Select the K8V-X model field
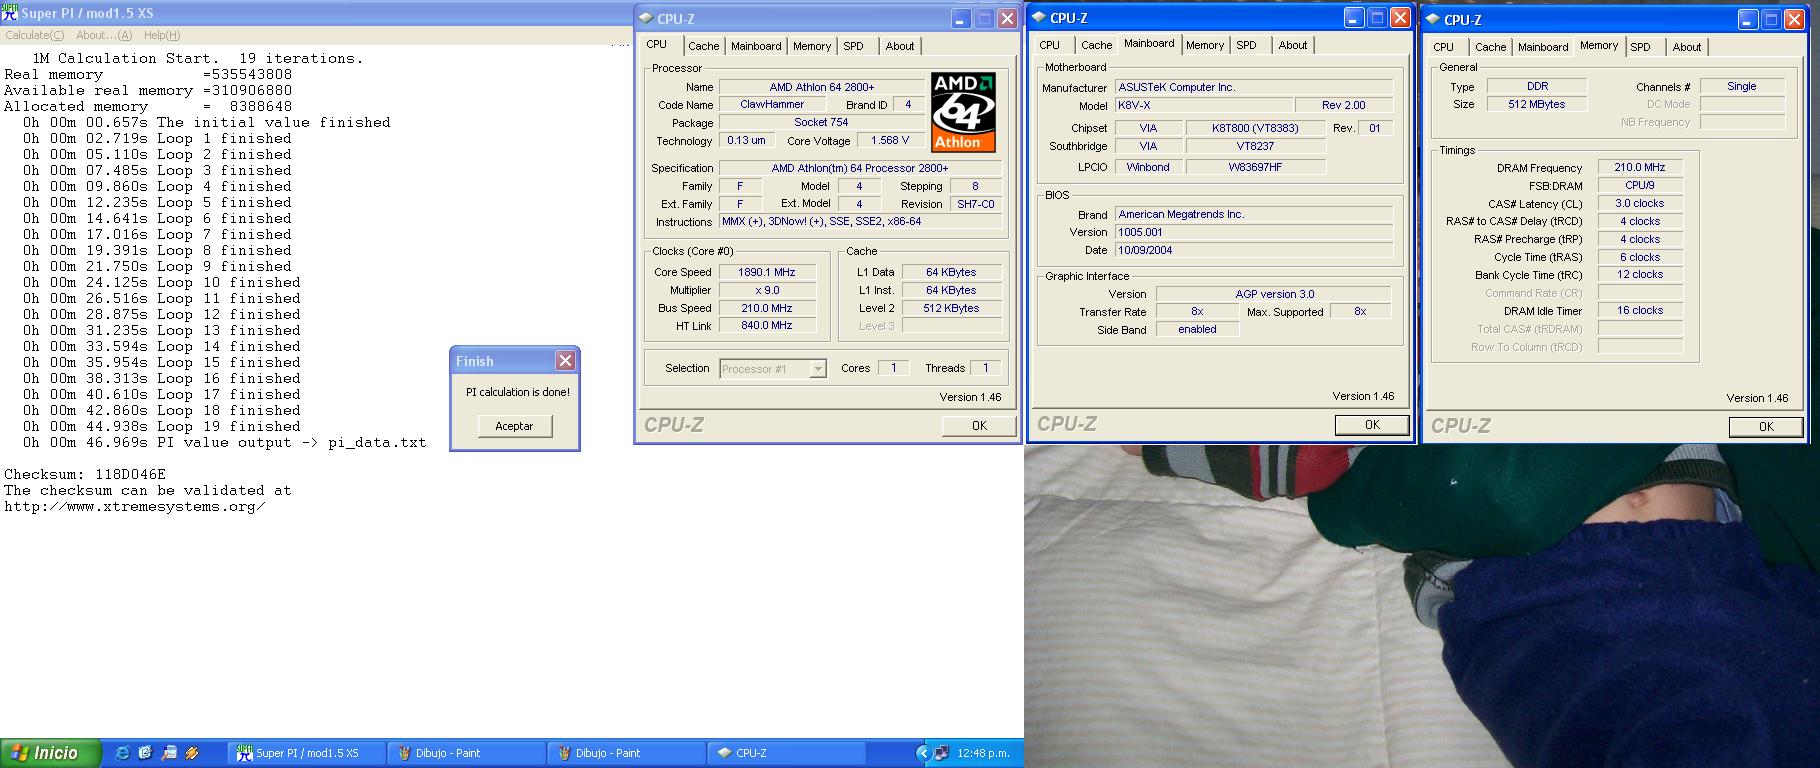The width and height of the screenshot is (1820, 768). [1204, 105]
